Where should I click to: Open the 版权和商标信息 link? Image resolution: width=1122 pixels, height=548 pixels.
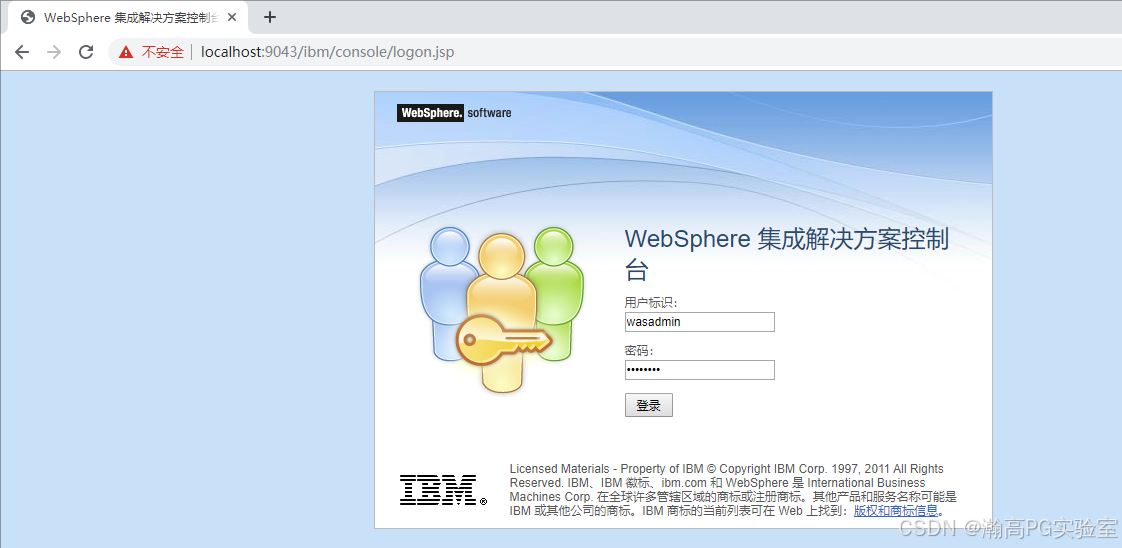[896, 511]
